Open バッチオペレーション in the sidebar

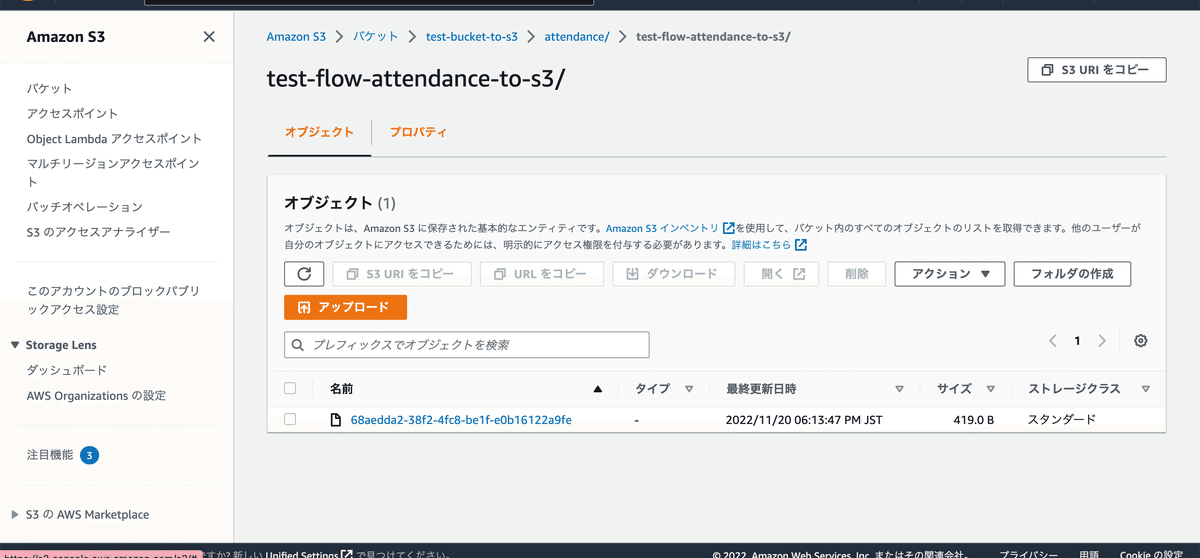click(85, 207)
